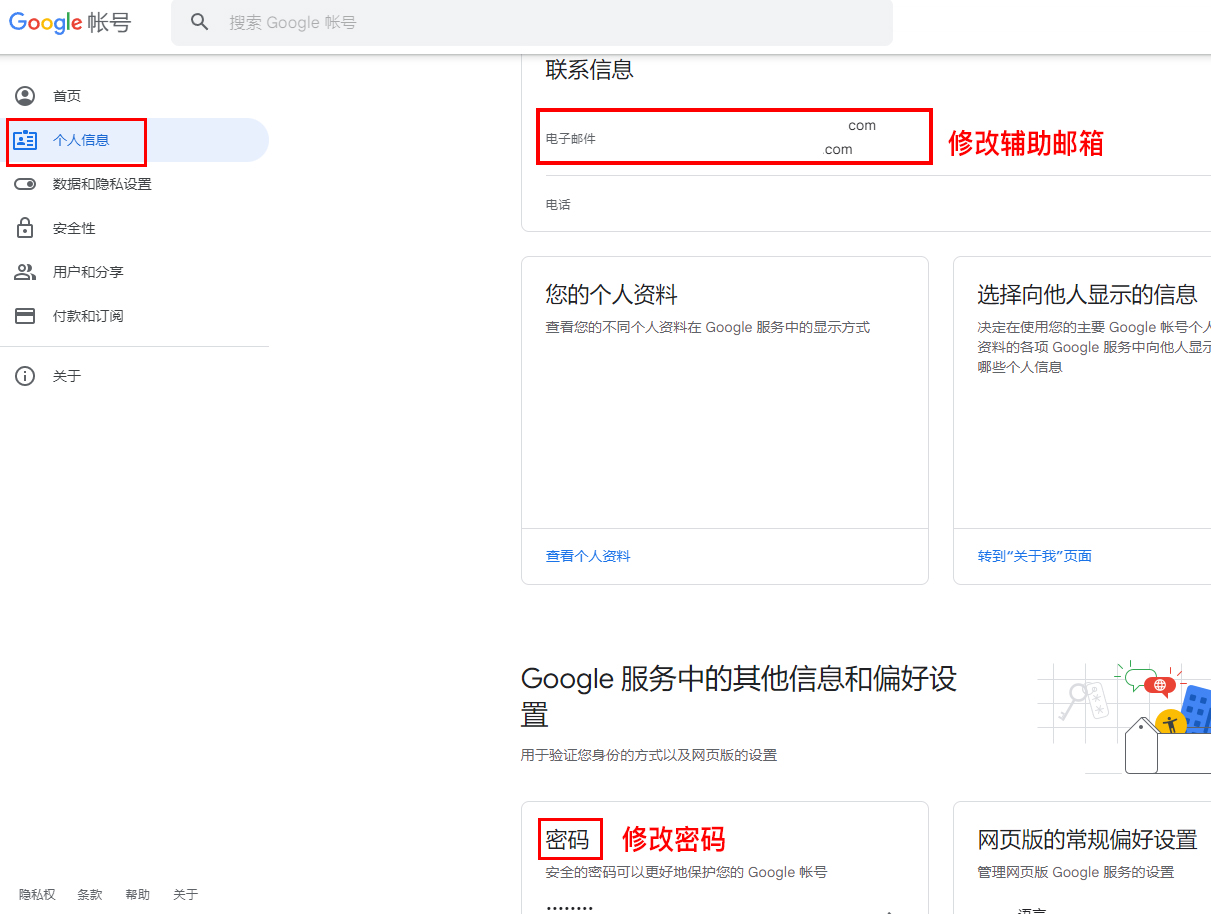Click the 隐私权 footer link
Viewport: 1211px width, 914px height.
click(37, 895)
